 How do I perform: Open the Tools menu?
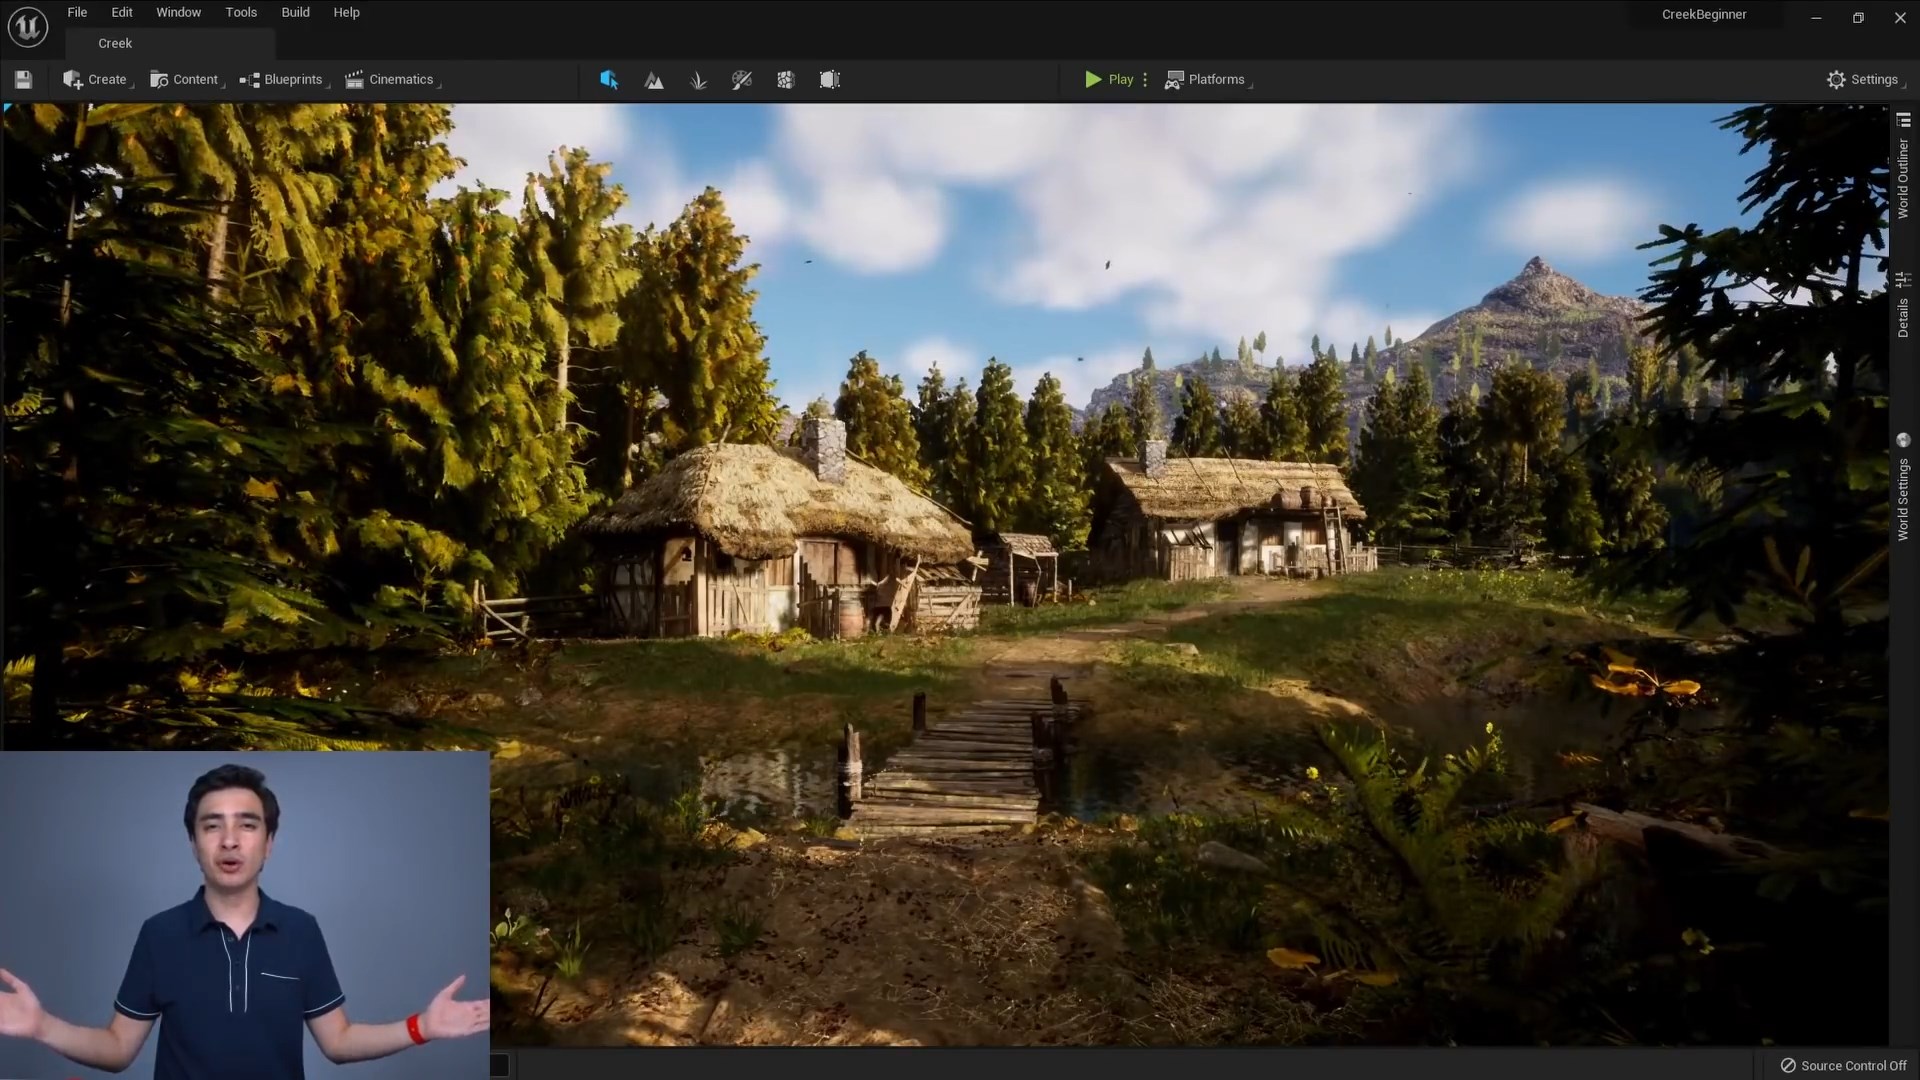(241, 12)
